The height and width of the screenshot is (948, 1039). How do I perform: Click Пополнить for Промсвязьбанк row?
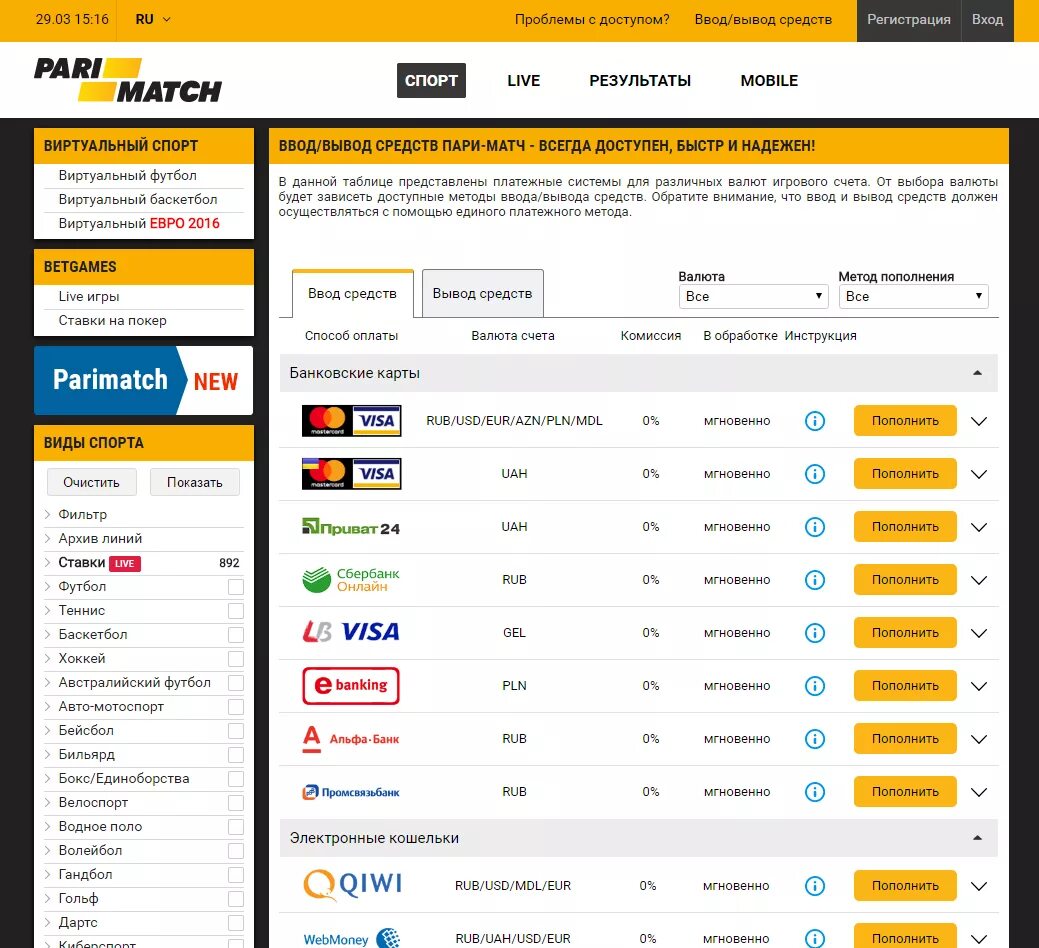tap(905, 792)
